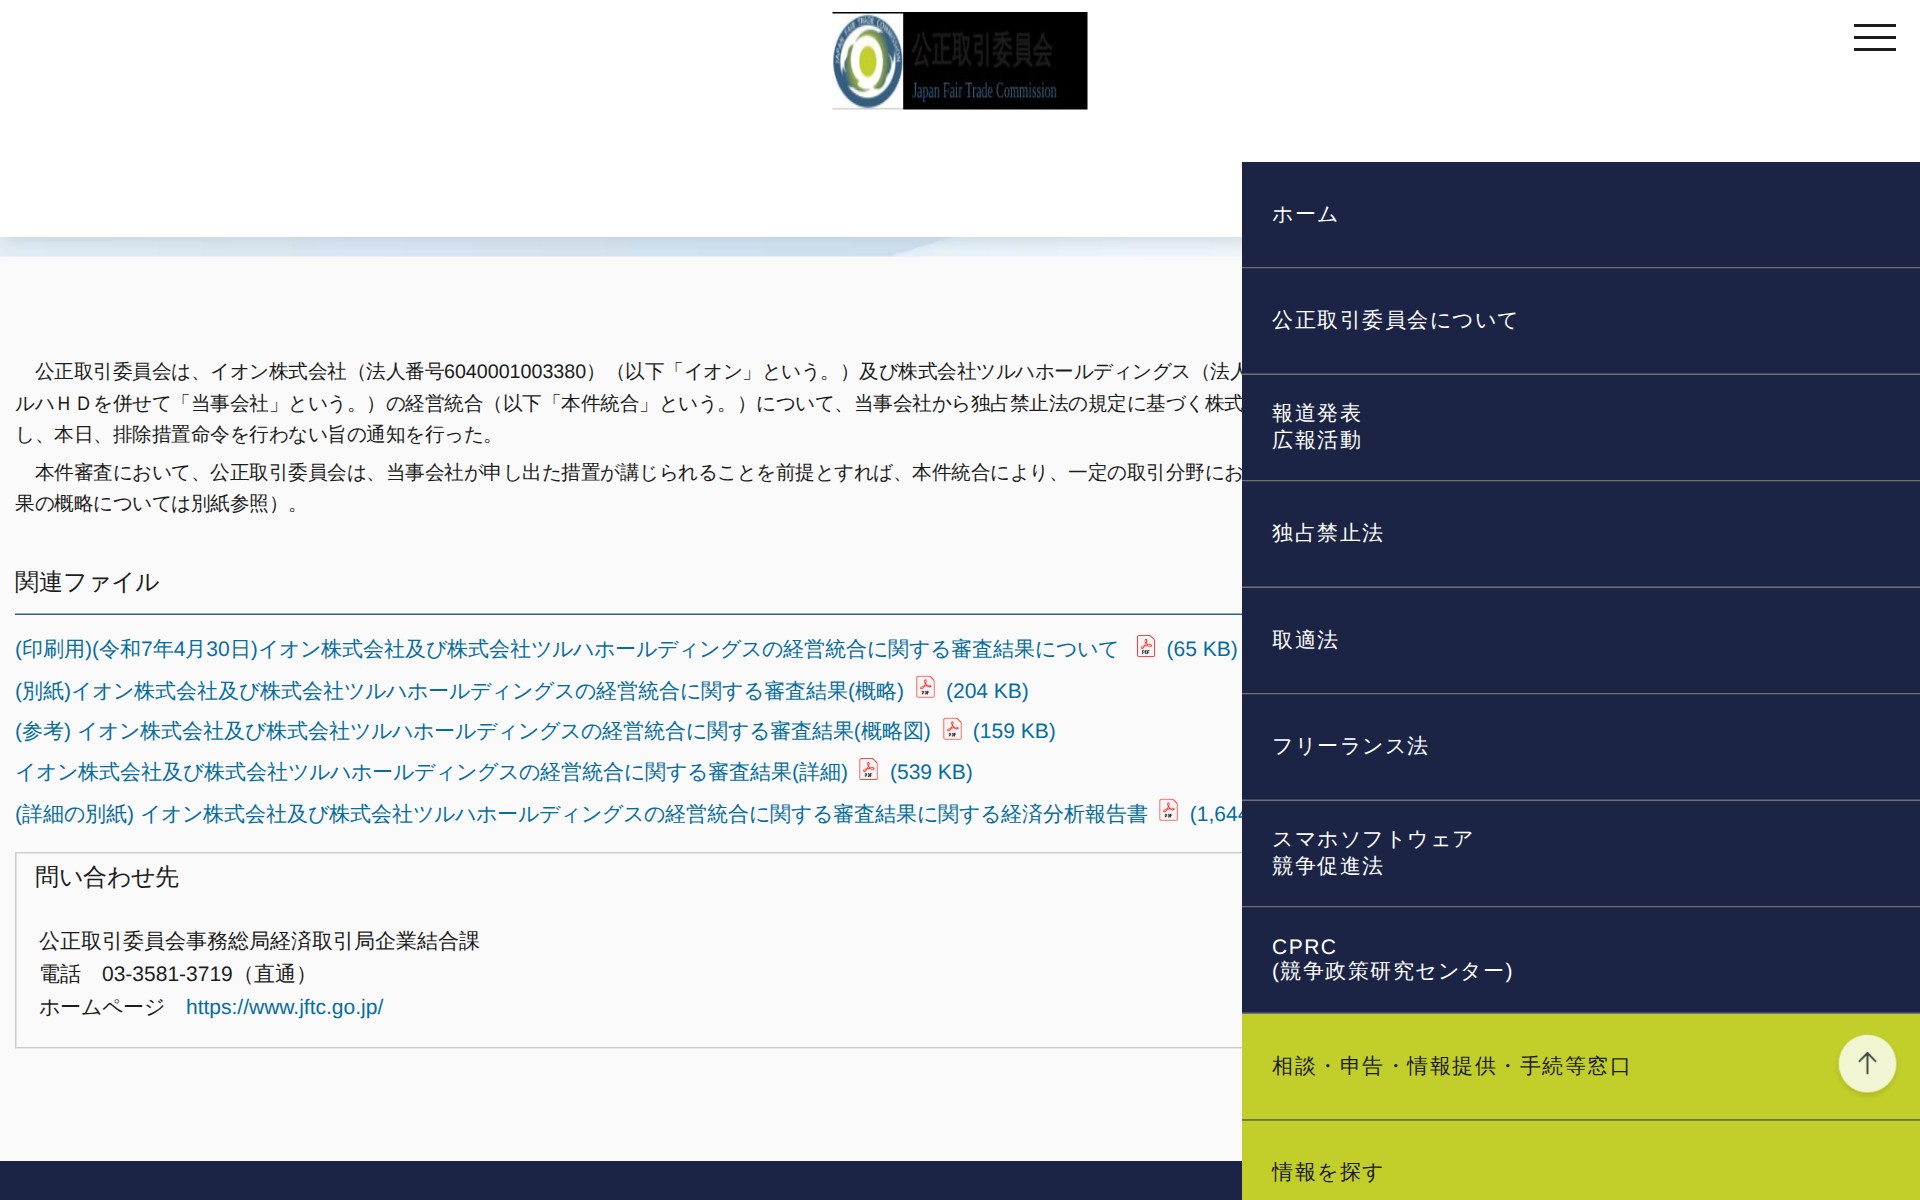
Task: Click the Japan Fair Trade Commission logo
Action: pyautogui.click(x=959, y=61)
